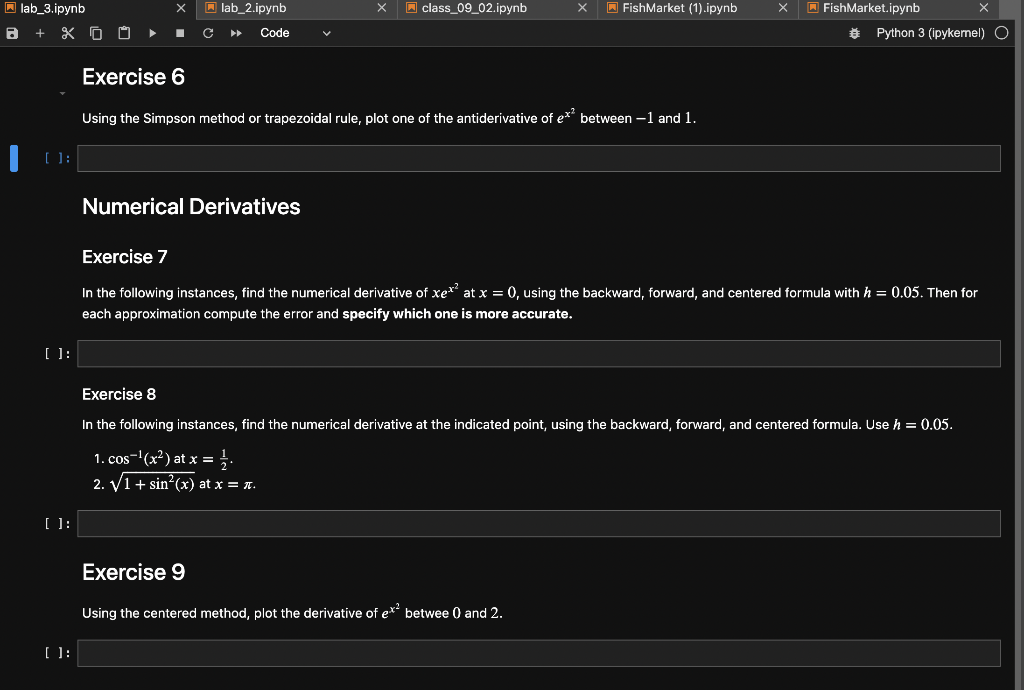Collapse the Exercise 6 heading section
Image resolution: width=1024 pixels, height=690 pixels.
[x=63, y=93]
